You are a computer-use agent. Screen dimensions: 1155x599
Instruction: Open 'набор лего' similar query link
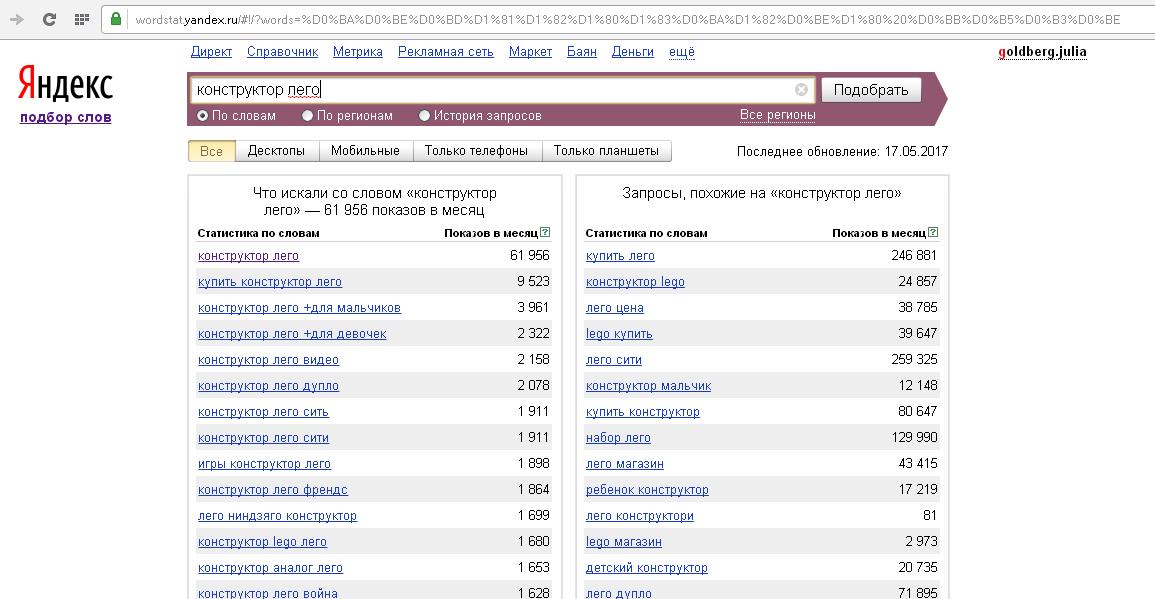[618, 438]
